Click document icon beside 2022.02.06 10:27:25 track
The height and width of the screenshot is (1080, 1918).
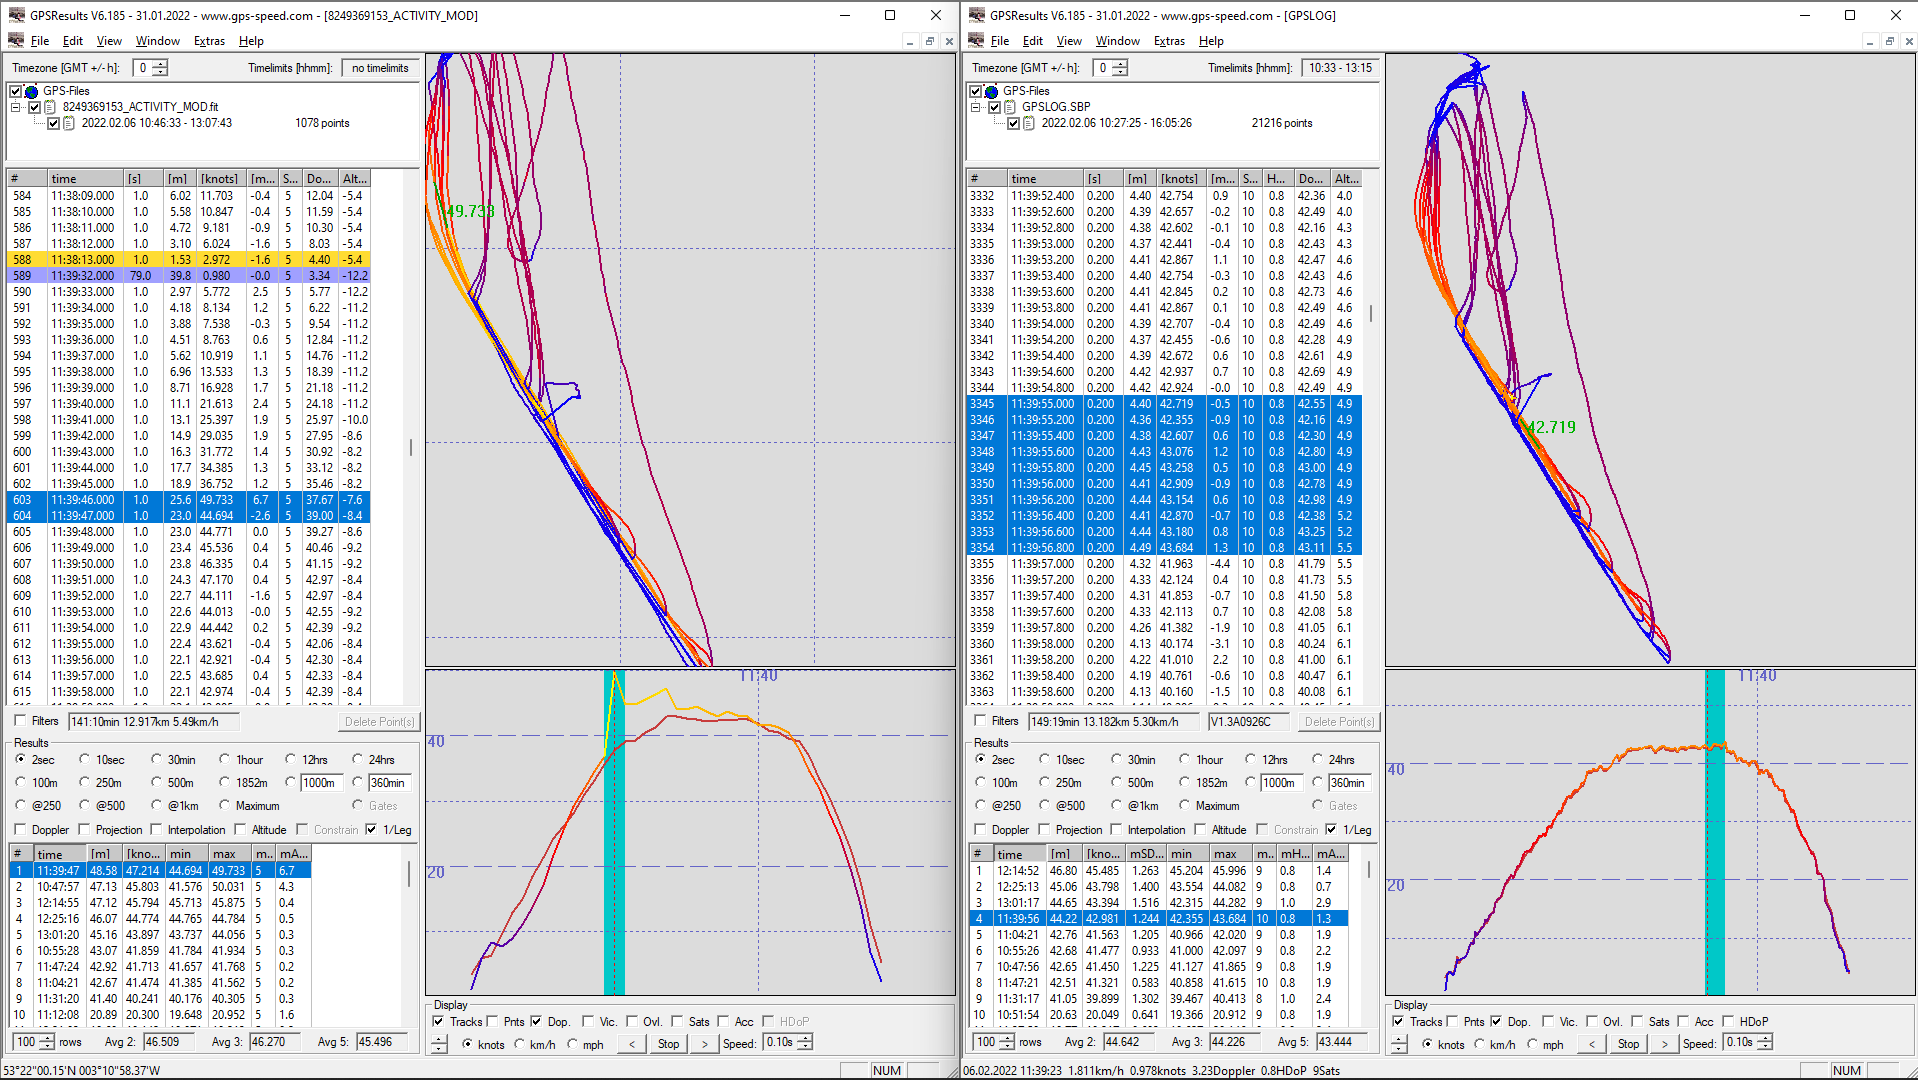coord(1029,123)
